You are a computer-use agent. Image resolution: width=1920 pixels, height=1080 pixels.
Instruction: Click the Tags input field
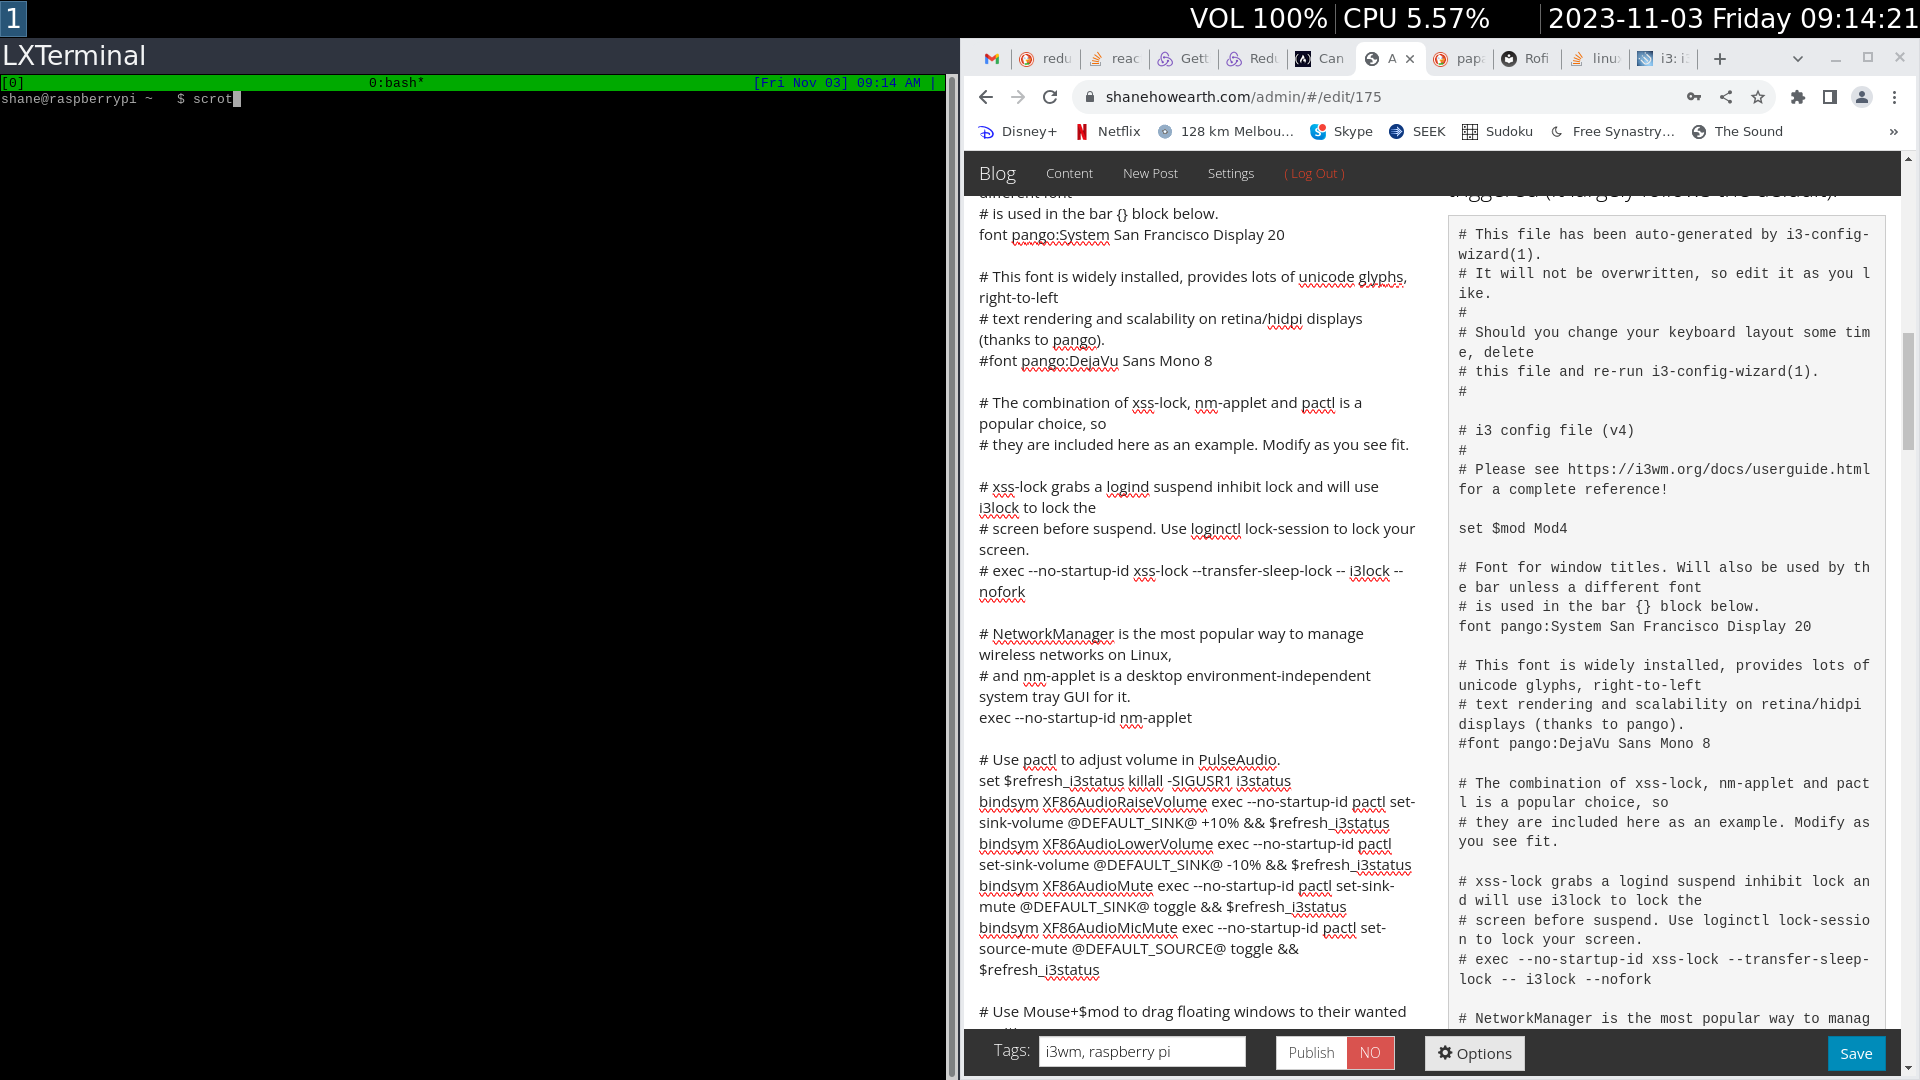[1141, 1052]
